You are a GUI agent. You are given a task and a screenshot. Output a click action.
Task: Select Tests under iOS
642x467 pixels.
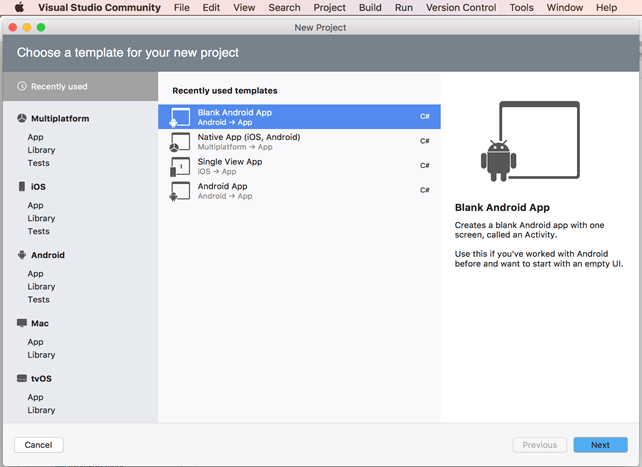[38, 231]
